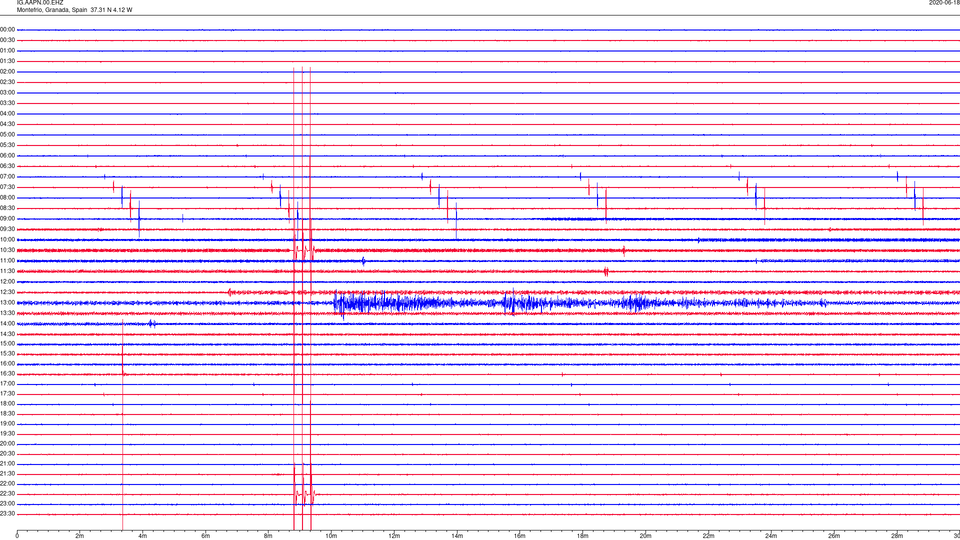Click the 01:00 time row label
The height and width of the screenshot is (540, 960).
(x=8, y=51)
